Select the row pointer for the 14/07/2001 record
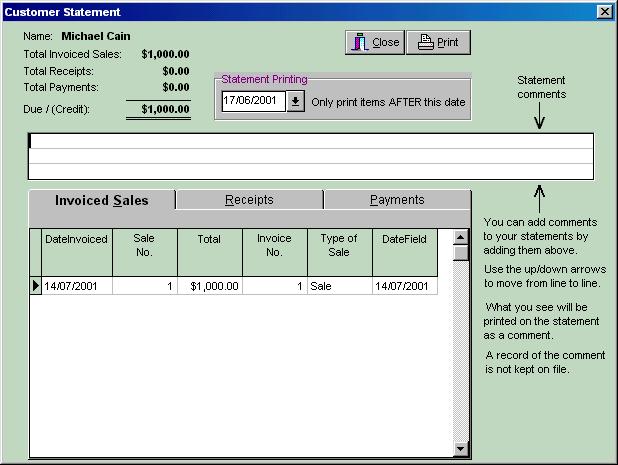618x465 pixels. tap(35, 286)
